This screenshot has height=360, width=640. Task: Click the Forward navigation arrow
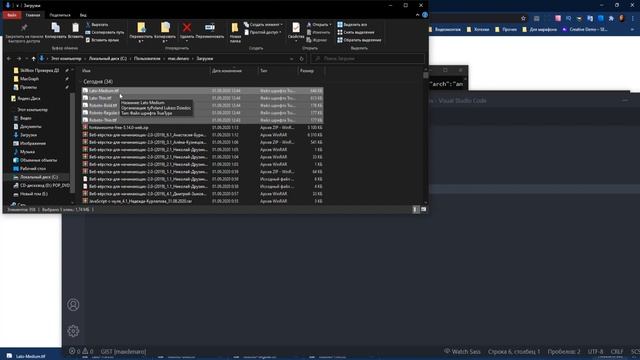19,59
